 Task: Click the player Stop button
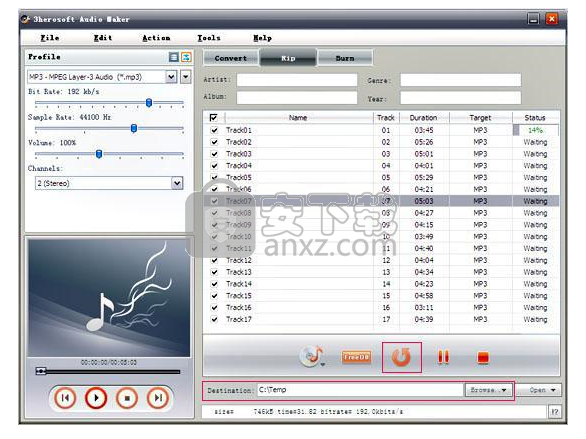pyautogui.click(x=127, y=398)
